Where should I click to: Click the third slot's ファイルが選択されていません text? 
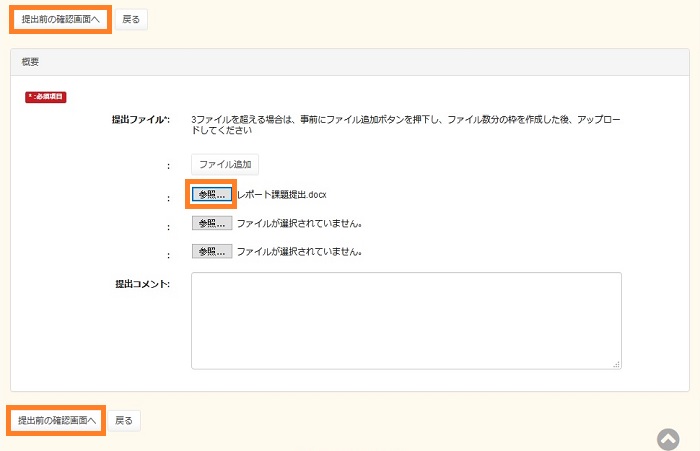click(299, 251)
